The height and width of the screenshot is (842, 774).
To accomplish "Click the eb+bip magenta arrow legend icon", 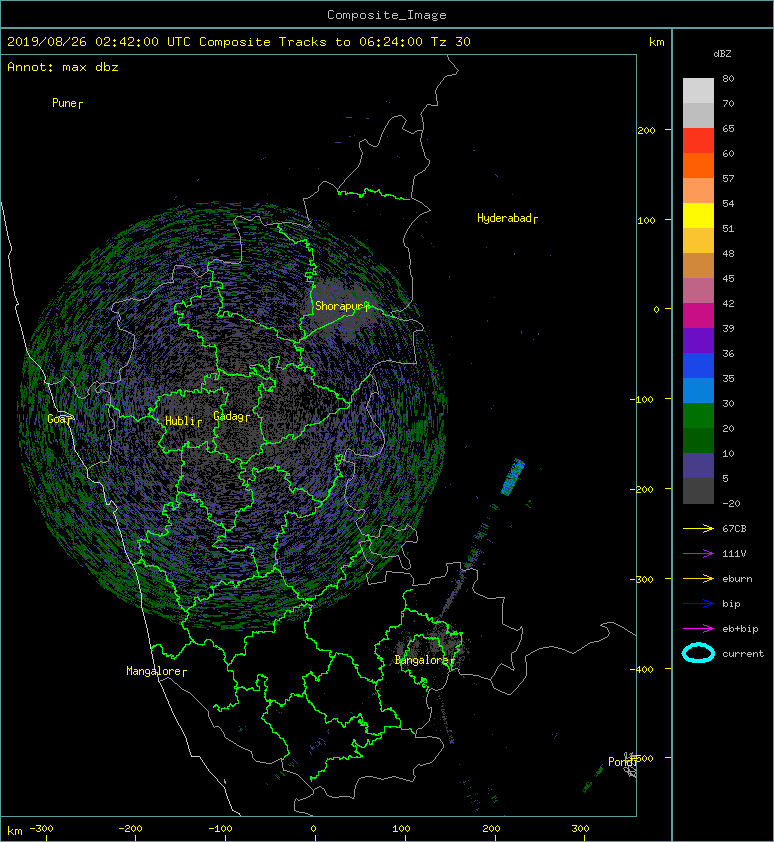I will point(698,629).
